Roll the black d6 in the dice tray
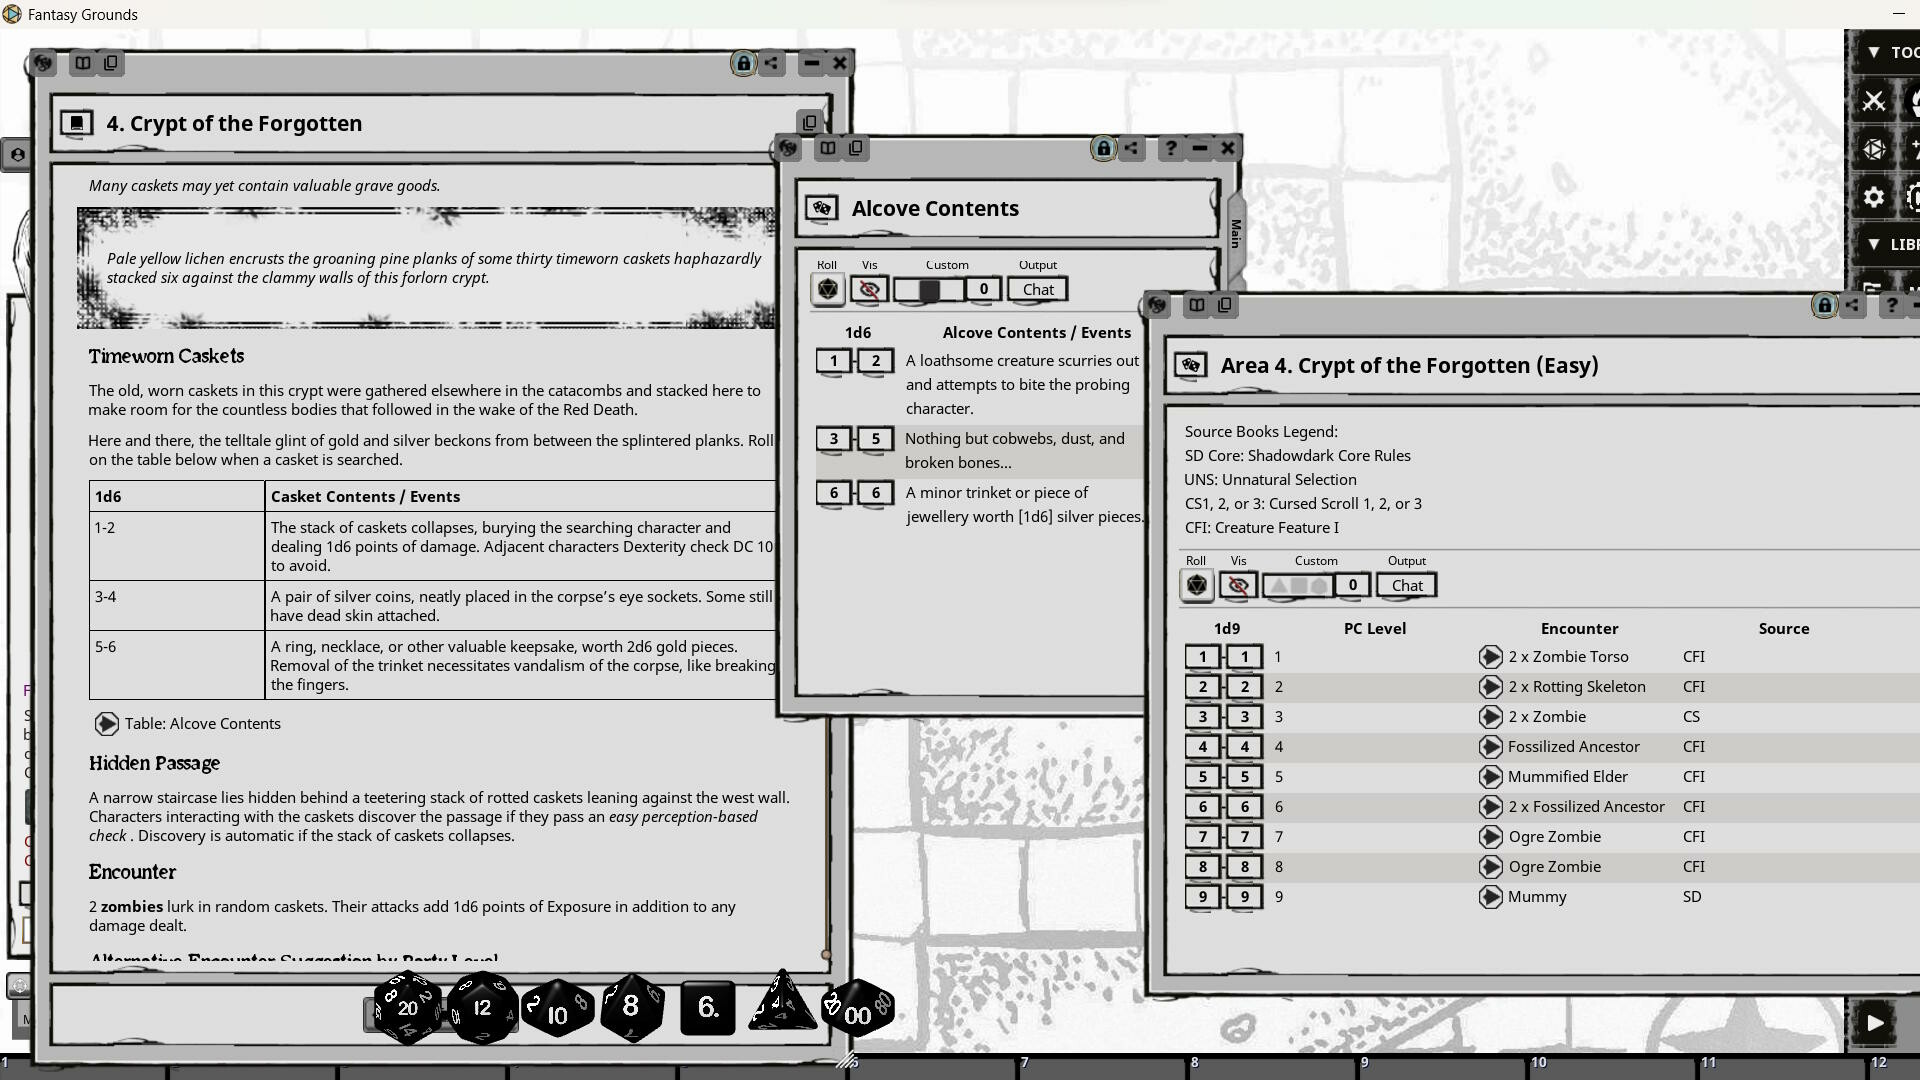Image resolution: width=1920 pixels, height=1080 pixels. pos(707,1008)
